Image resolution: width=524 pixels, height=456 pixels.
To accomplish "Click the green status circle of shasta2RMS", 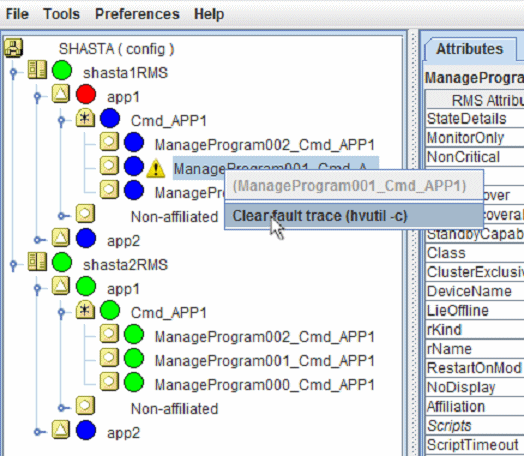I will pos(62,262).
